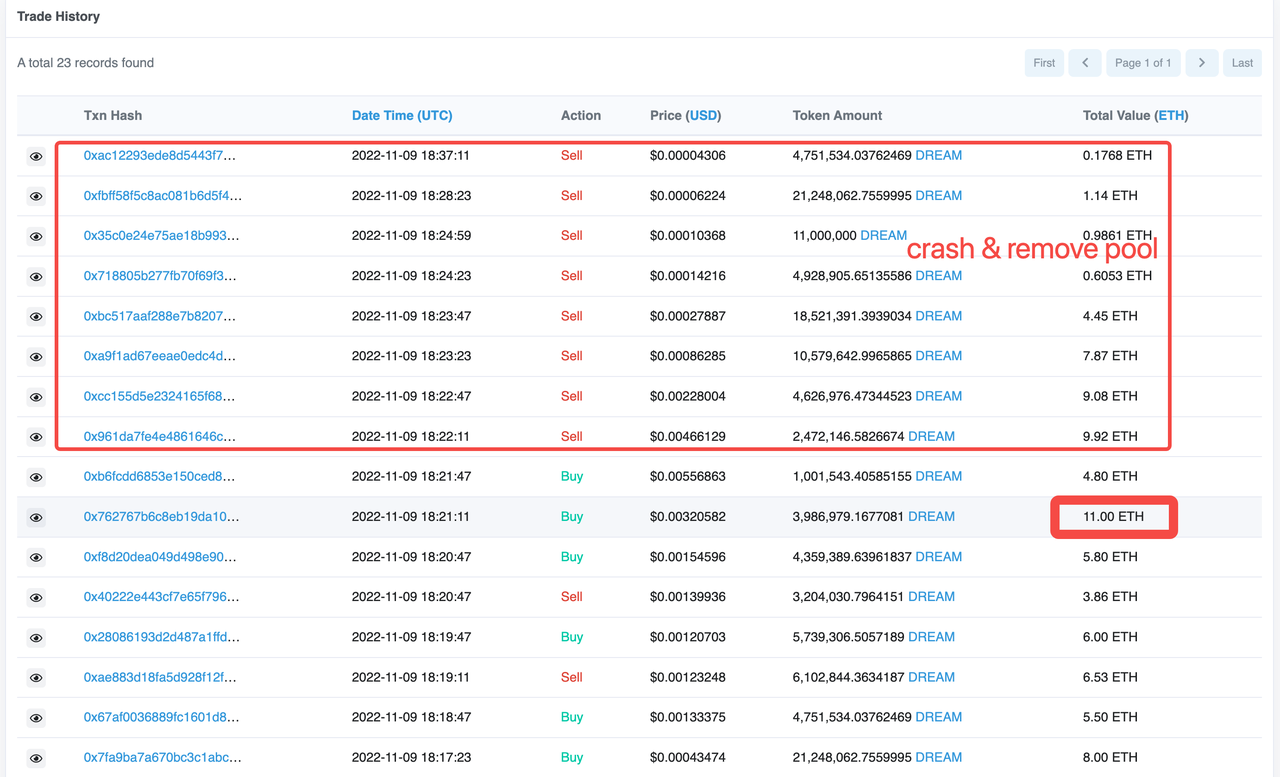This screenshot has height=777, width=1280.
Task: Click the First page button
Action: point(1044,63)
